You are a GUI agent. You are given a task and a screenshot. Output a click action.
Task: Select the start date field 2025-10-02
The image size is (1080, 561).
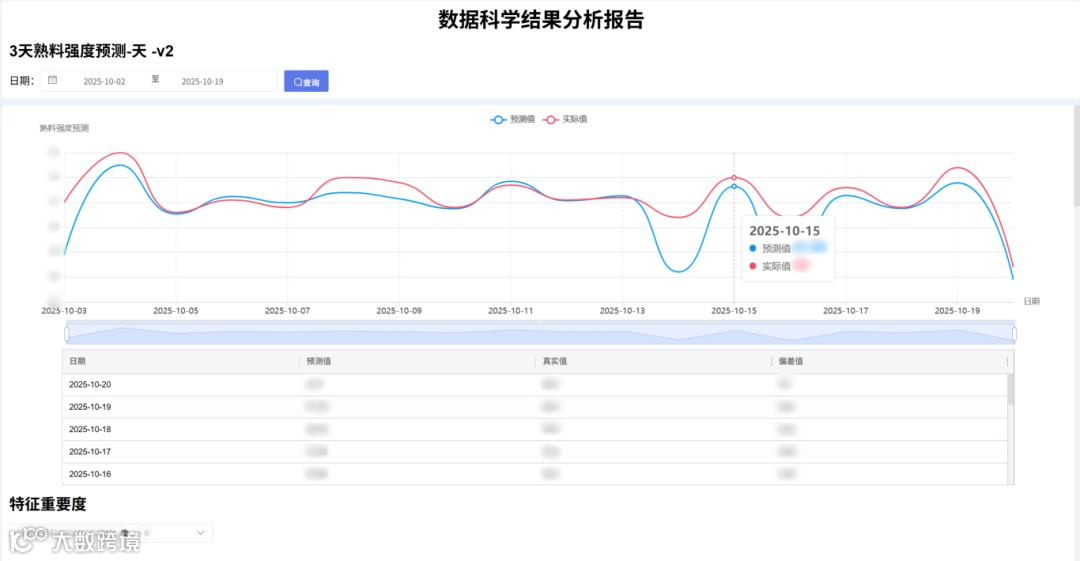[x=104, y=81]
